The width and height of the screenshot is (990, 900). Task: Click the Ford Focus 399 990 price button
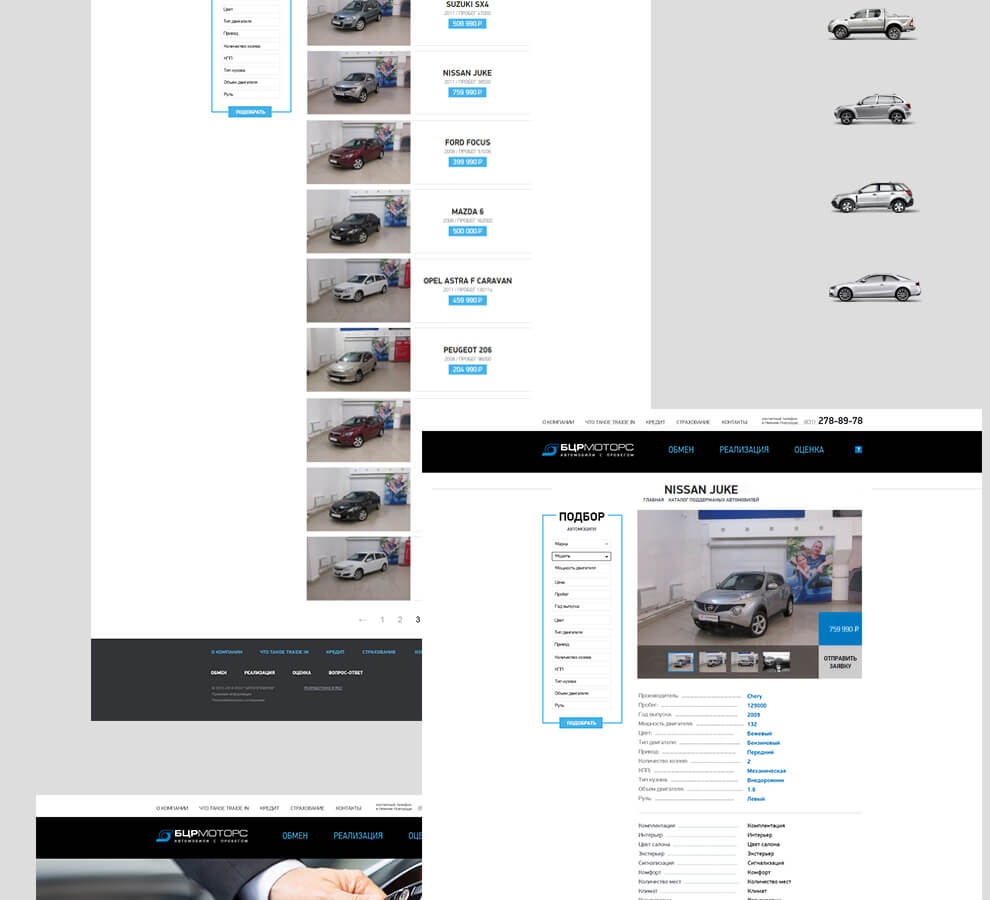point(467,162)
